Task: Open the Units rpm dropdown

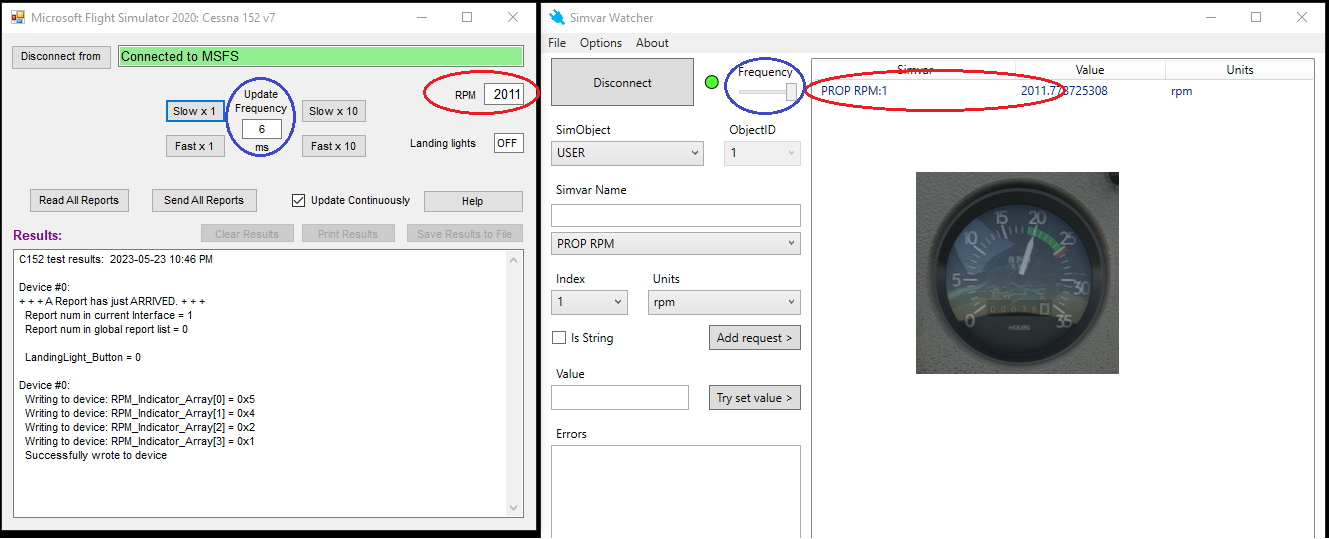Action: tap(723, 302)
